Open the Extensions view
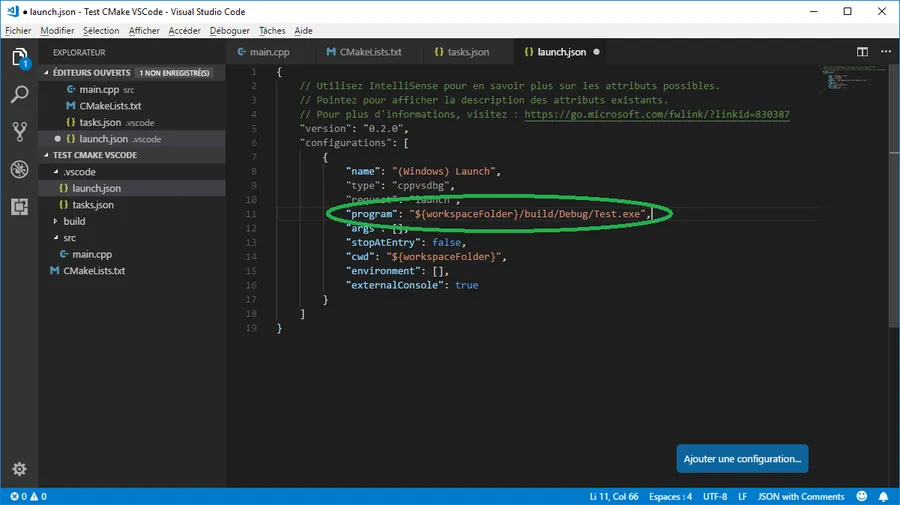Viewport: 900px width, 505px height. 19,207
